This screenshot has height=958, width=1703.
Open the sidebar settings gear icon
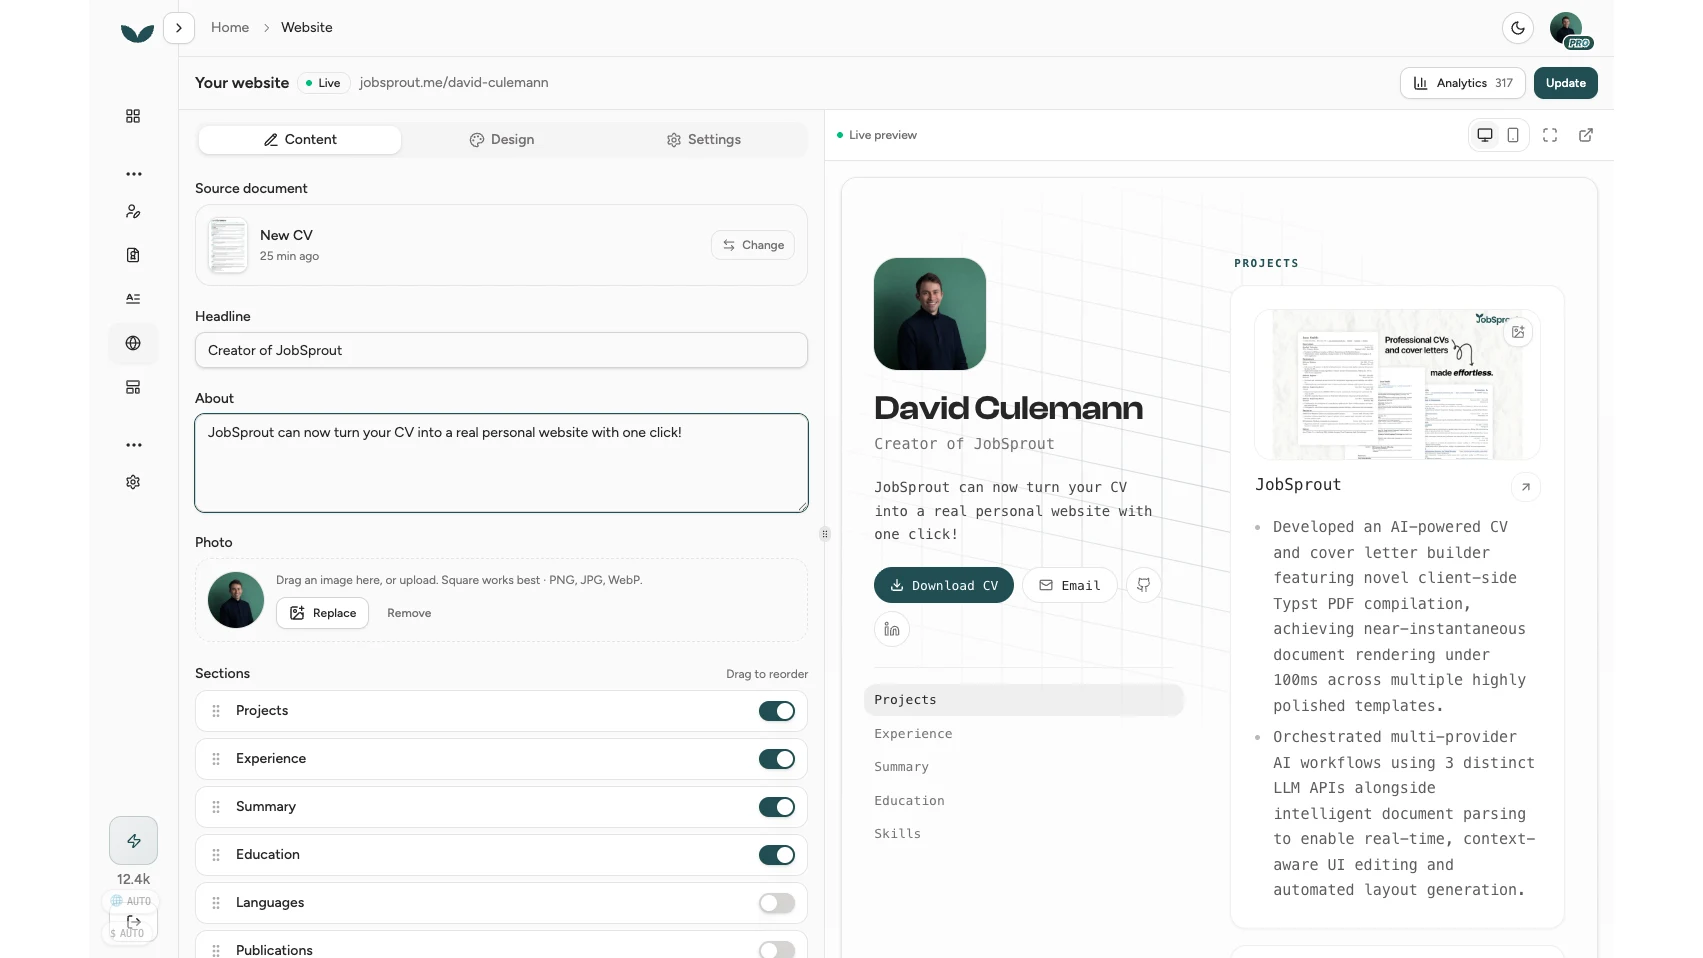(133, 482)
